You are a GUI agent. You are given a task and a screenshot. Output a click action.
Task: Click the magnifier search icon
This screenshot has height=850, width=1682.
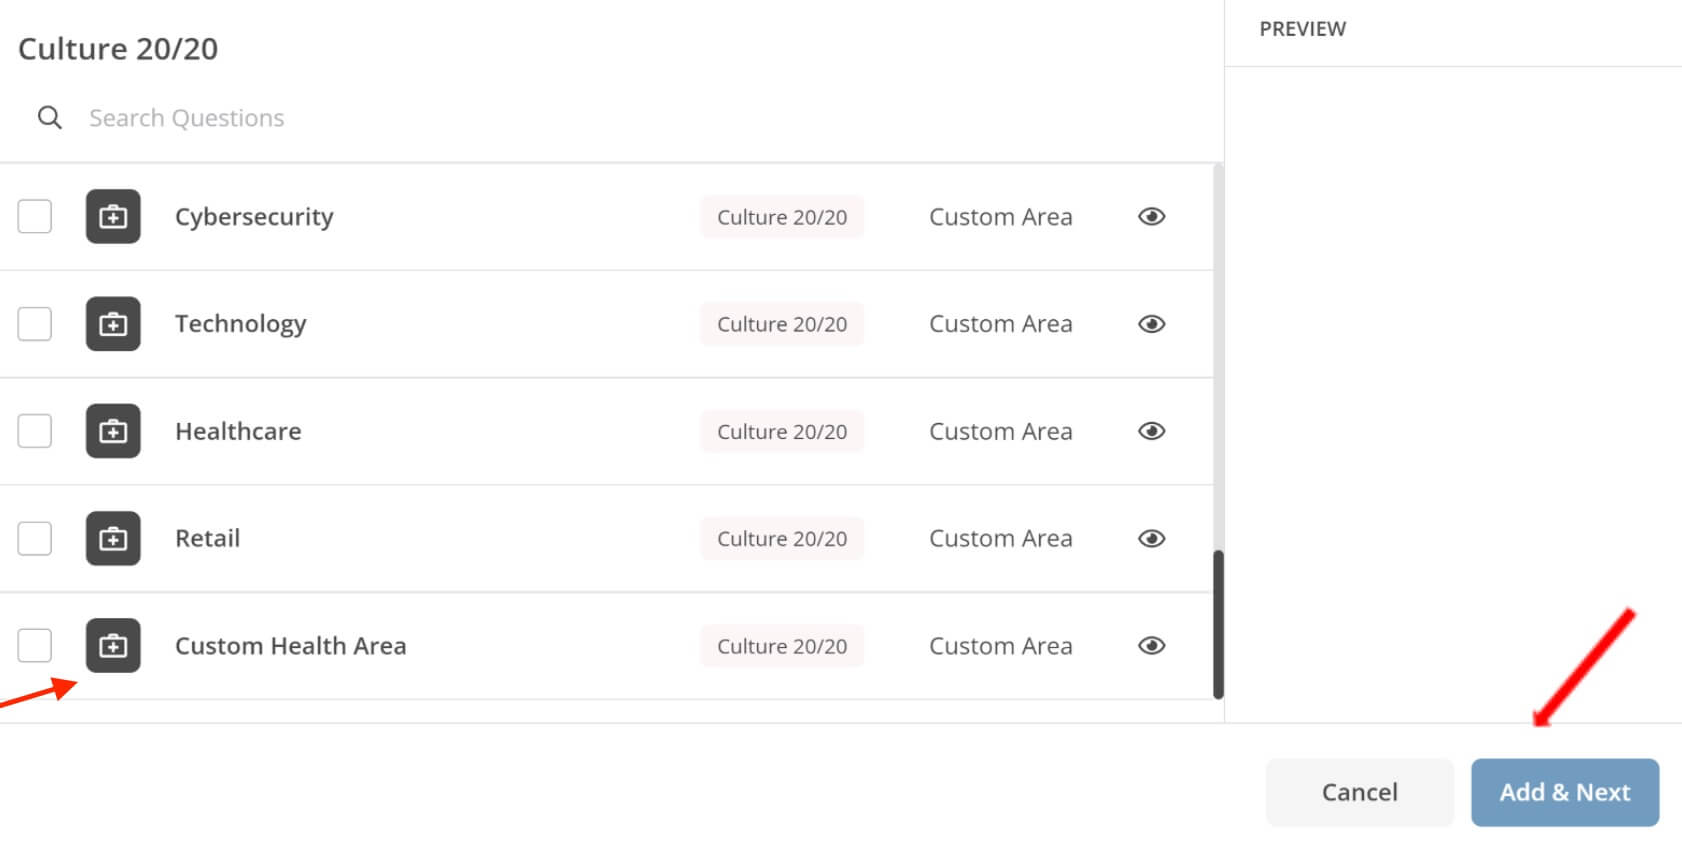pos(50,118)
